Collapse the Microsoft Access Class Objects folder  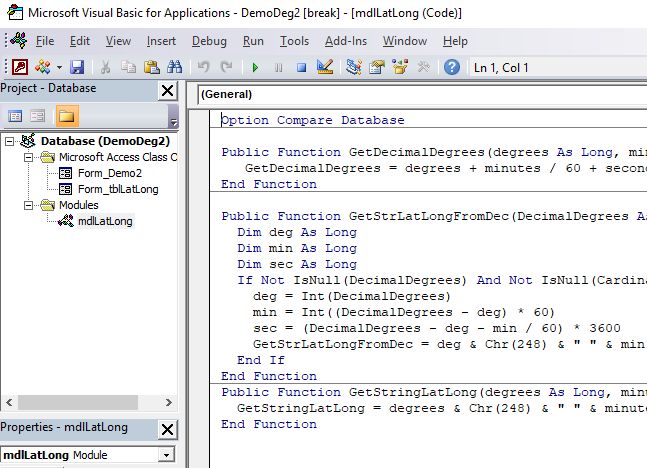point(28,157)
